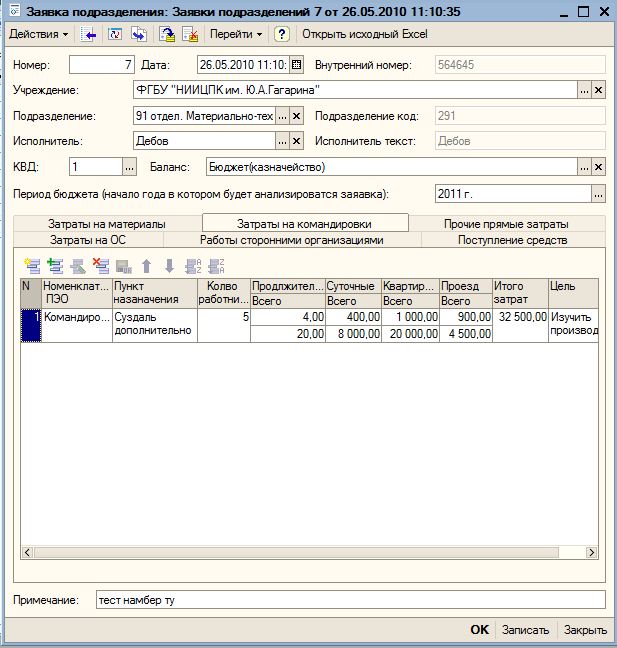Open the Поступление средств tab
The height and width of the screenshot is (648, 617).
coord(512,240)
